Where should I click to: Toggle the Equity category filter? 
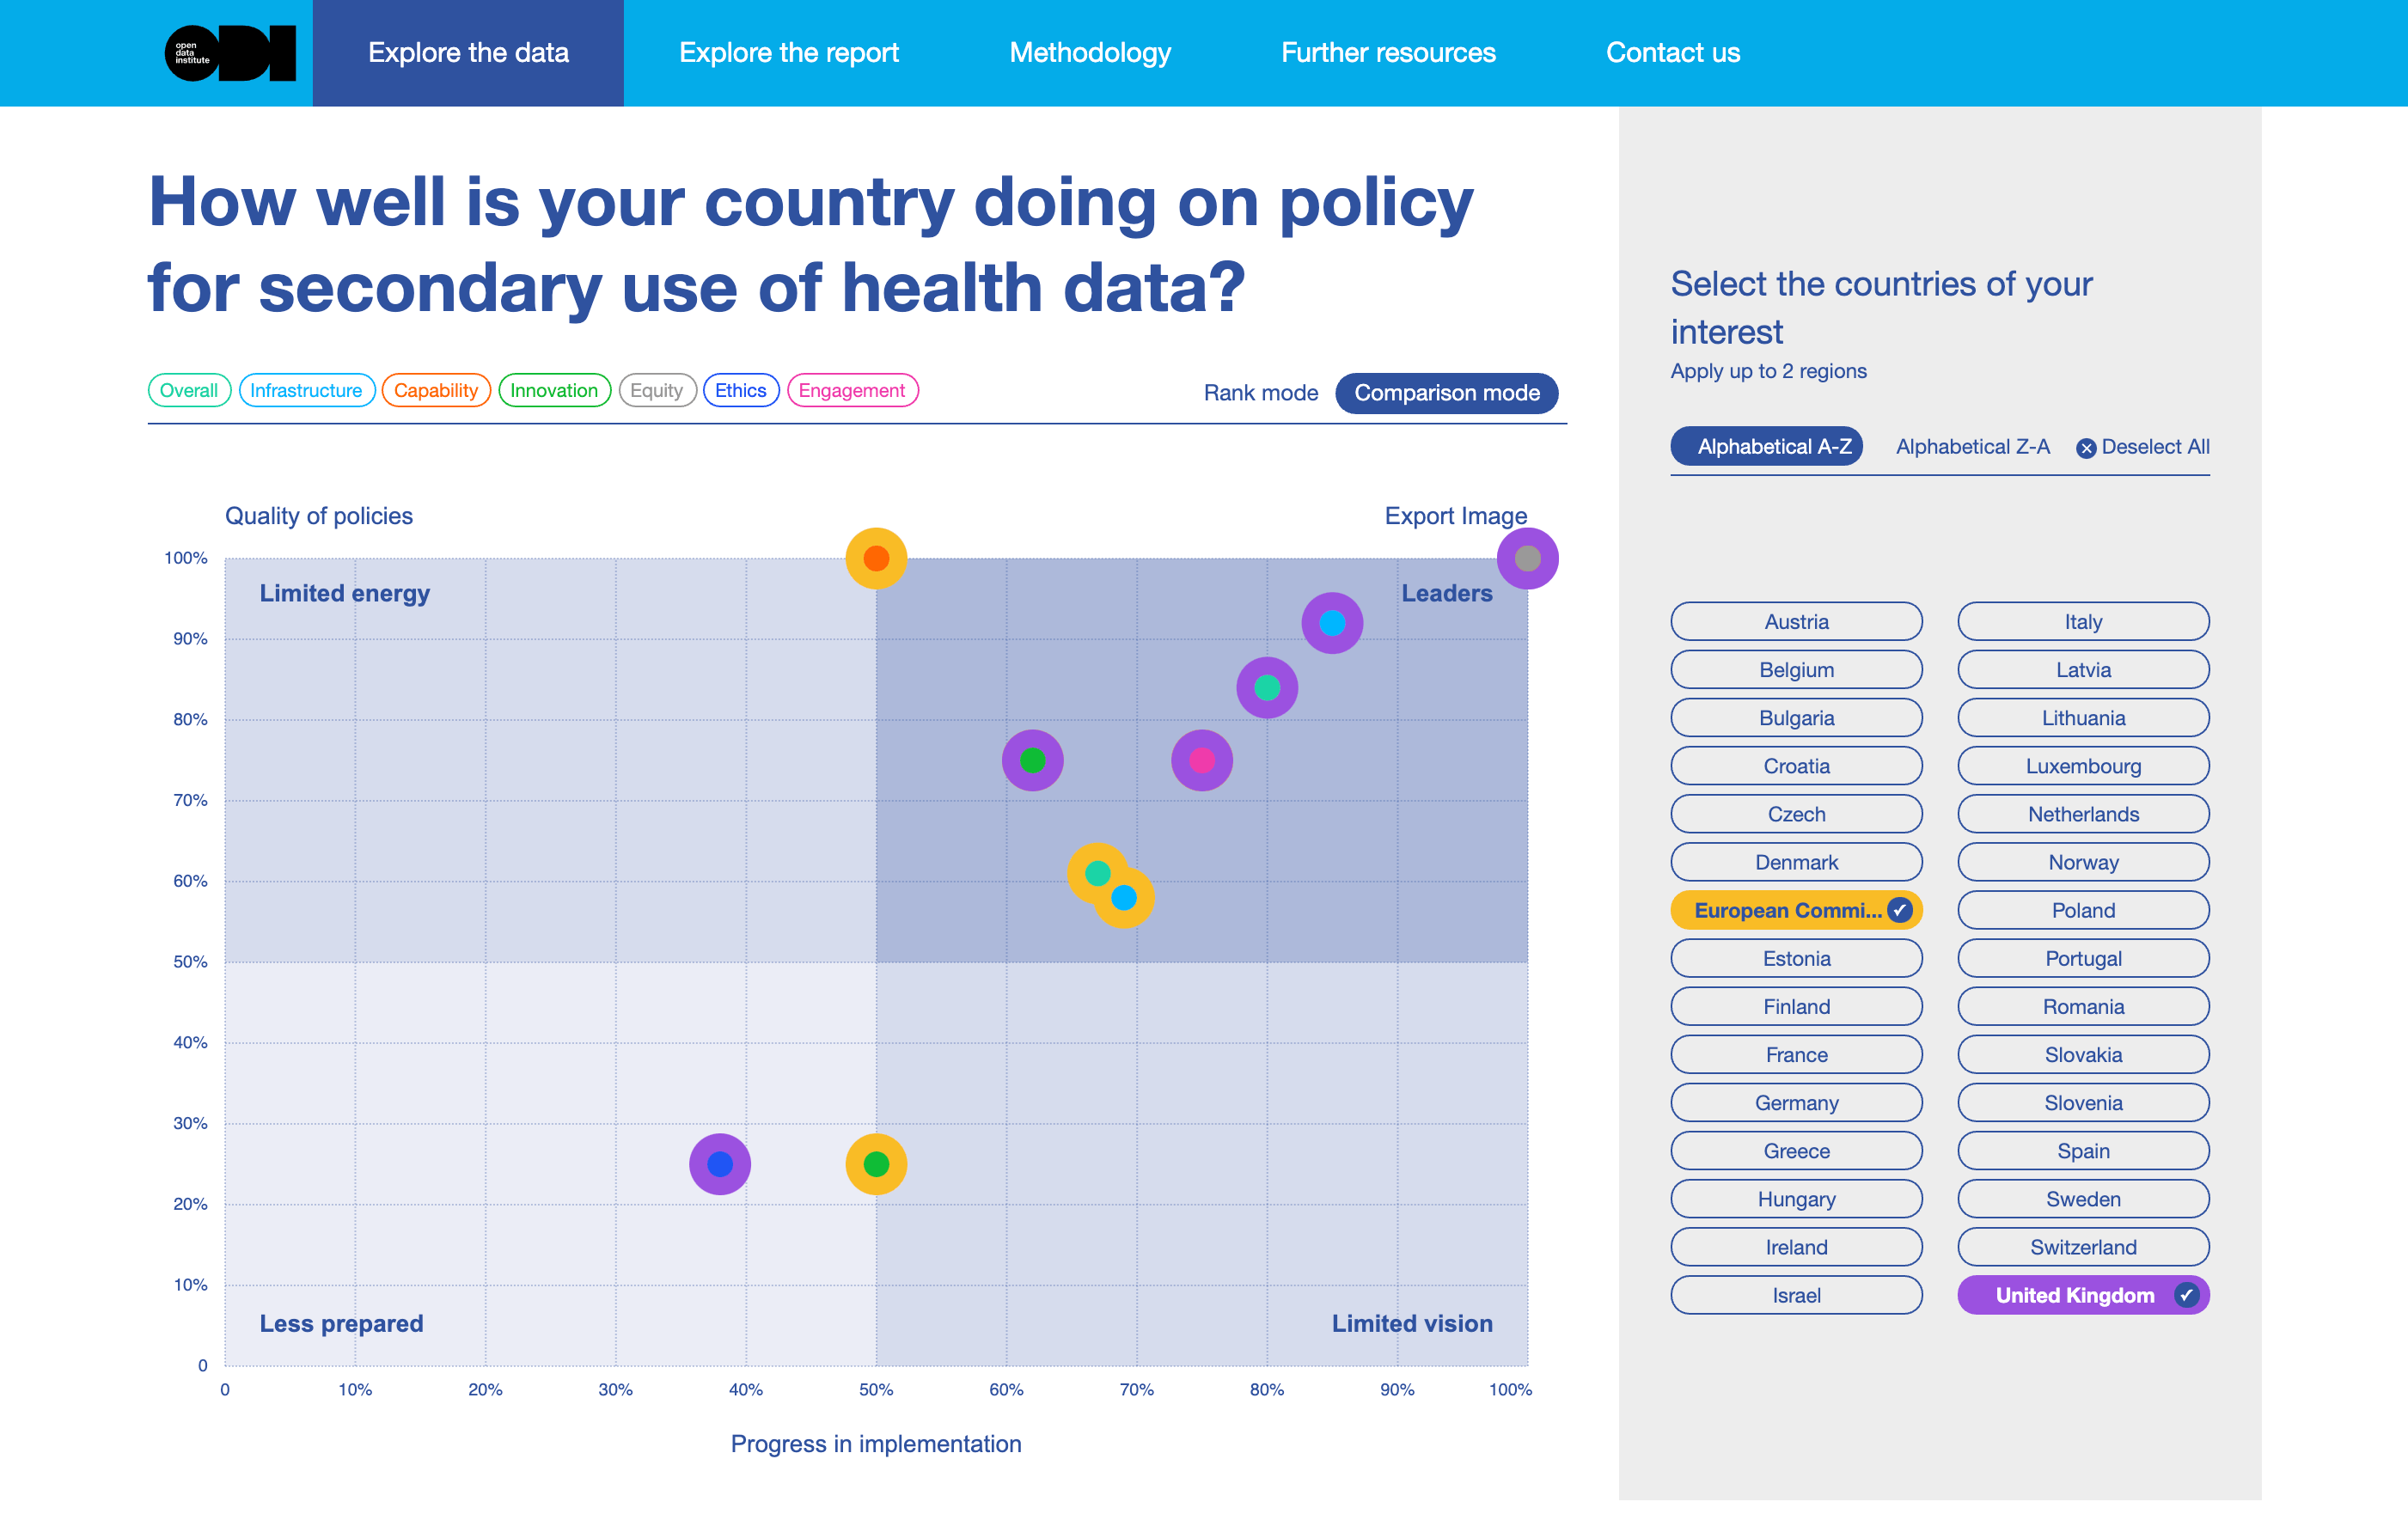click(x=657, y=390)
